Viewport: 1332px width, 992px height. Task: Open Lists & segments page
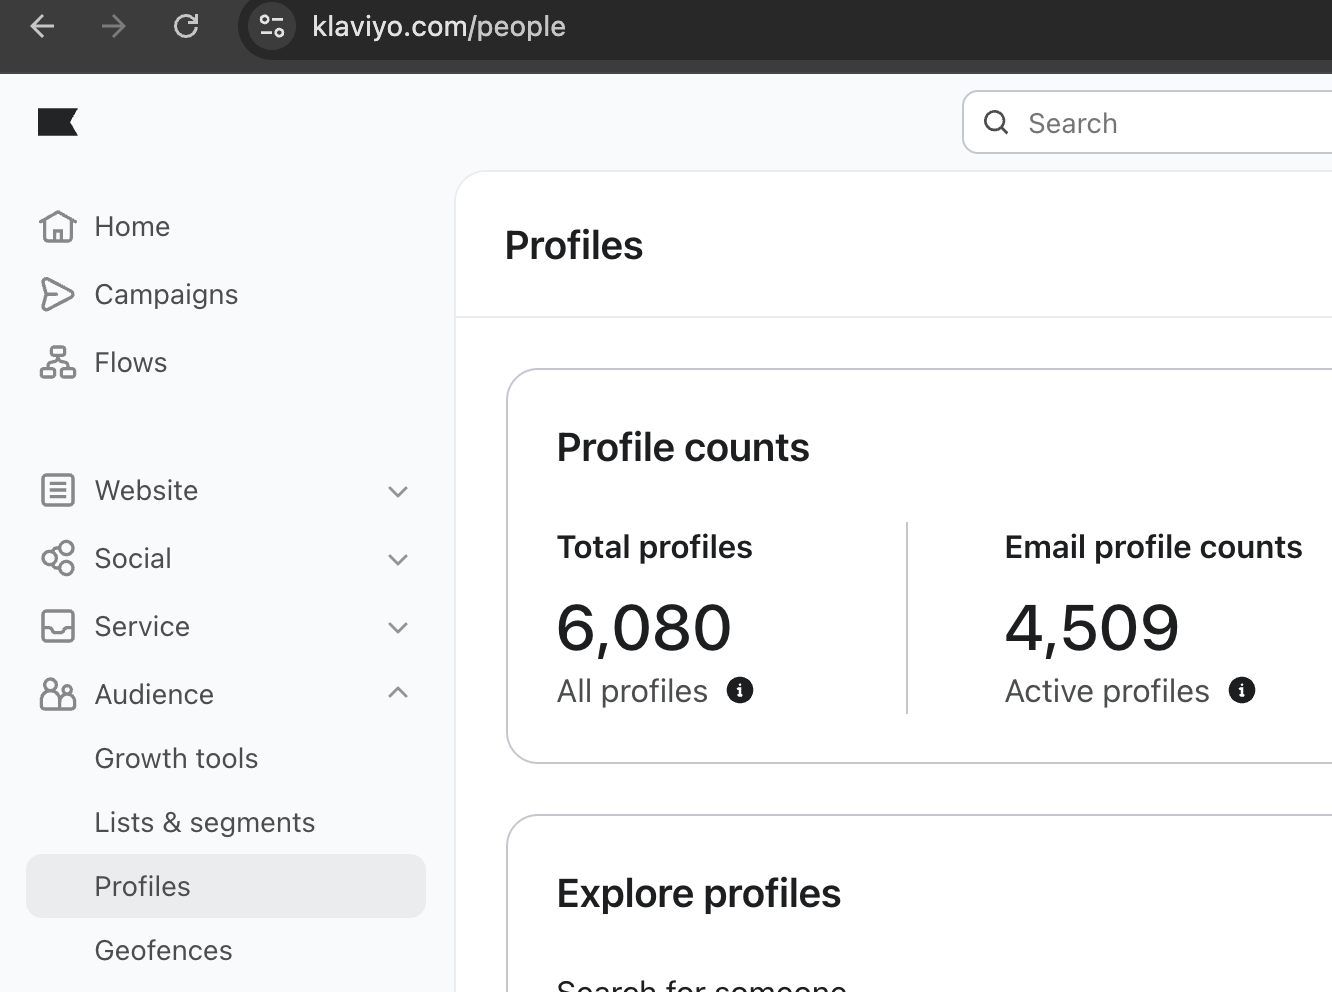coord(204,823)
